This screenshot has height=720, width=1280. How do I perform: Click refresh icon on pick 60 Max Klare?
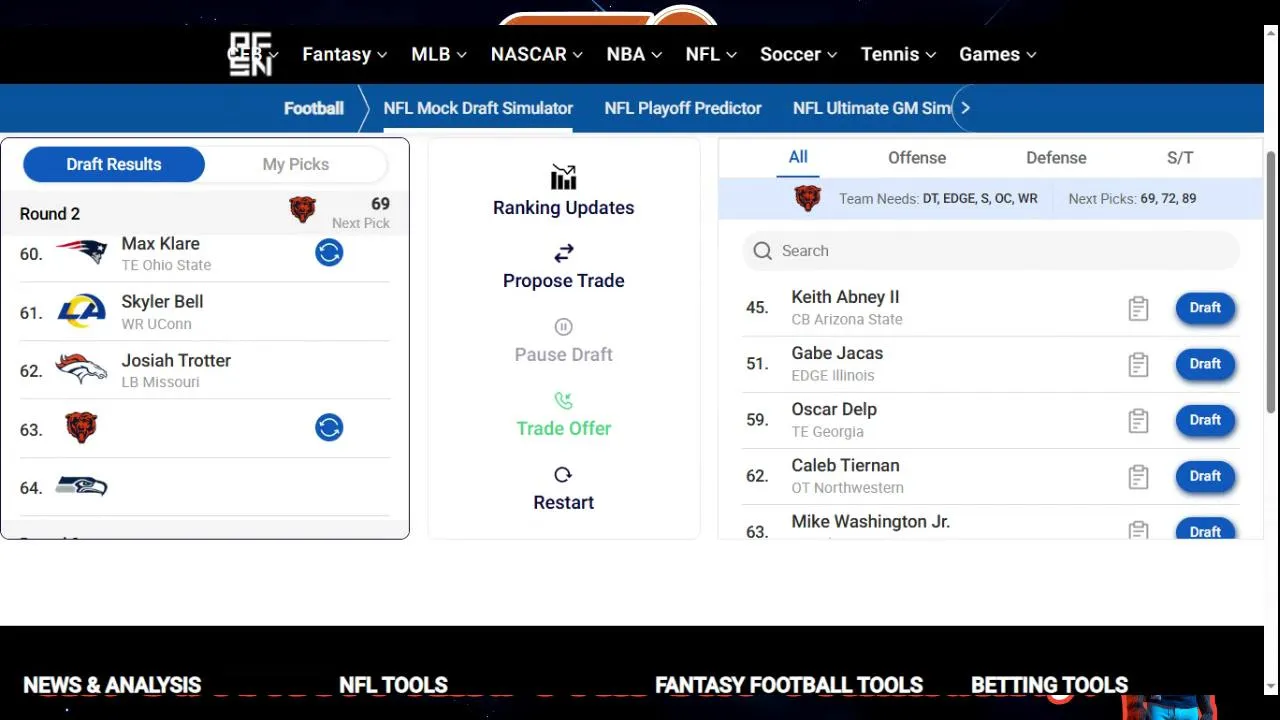pyautogui.click(x=329, y=253)
